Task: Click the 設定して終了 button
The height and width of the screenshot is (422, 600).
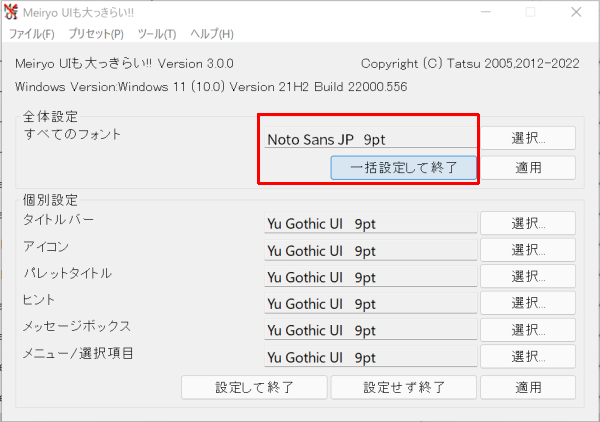Action: 254,387
